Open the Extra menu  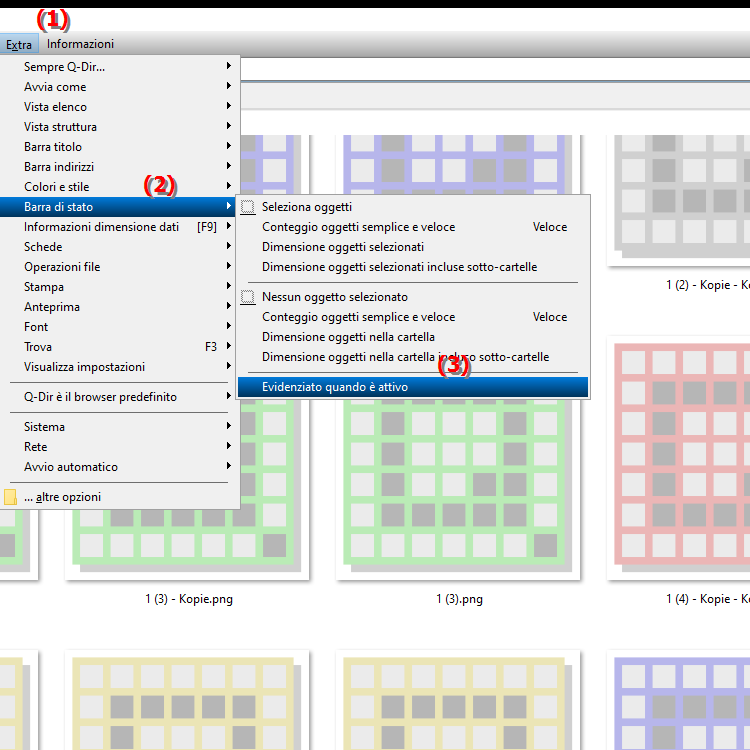(19, 44)
